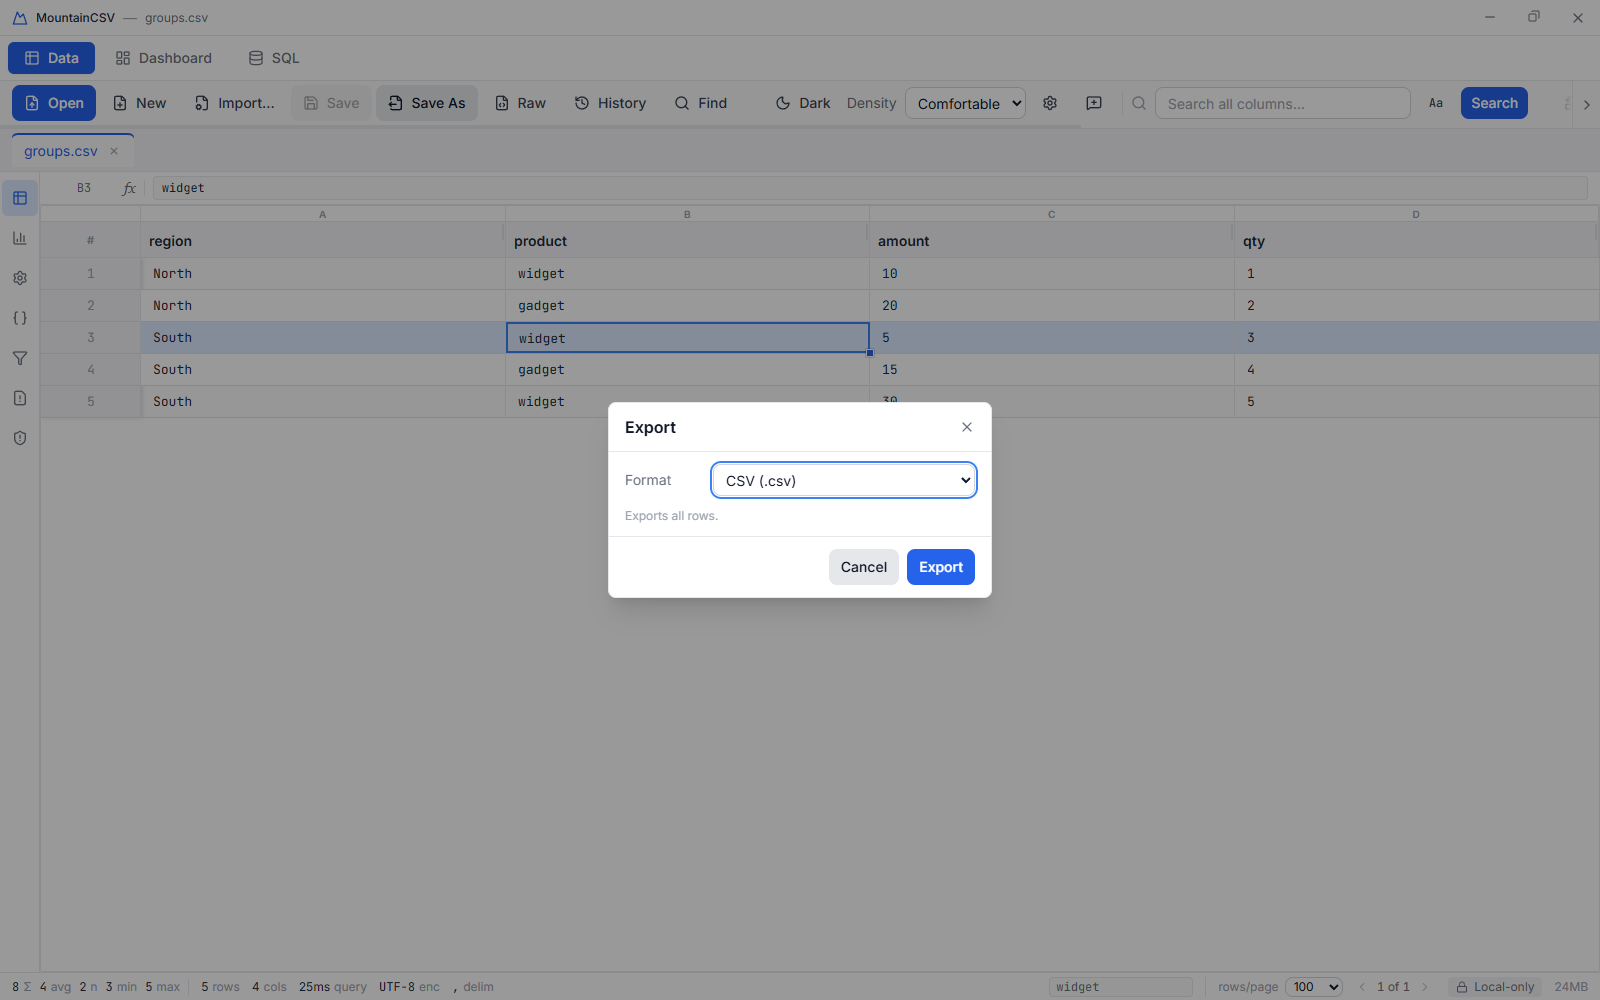1600x1000 pixels.
Task: Select the North cell in row 1
Action: (322, 274)
